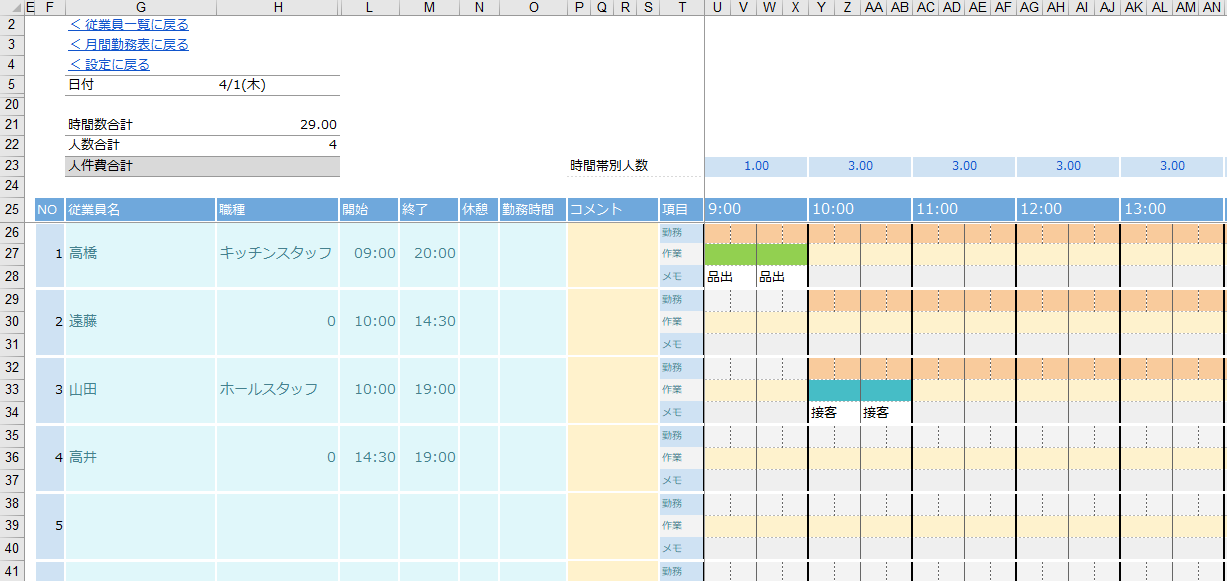Select the コメント column header cell

pos(612,209)
